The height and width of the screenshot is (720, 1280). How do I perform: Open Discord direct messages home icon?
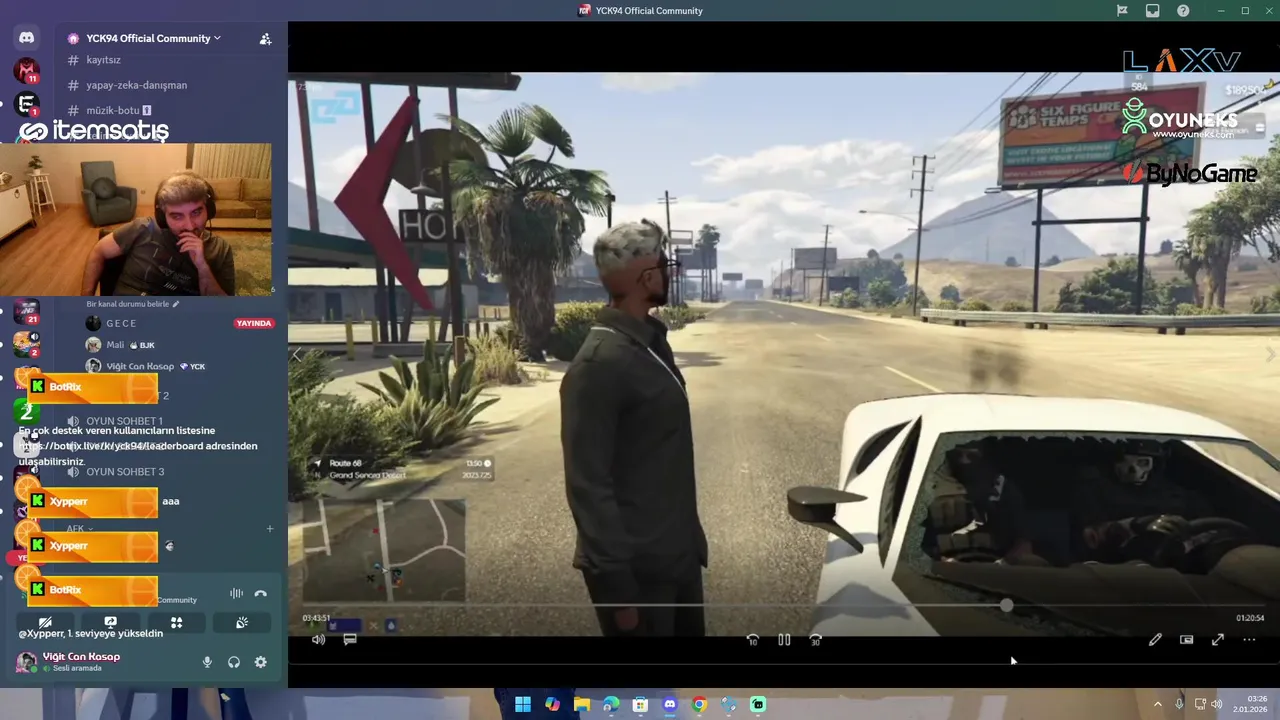coord(26,38)
